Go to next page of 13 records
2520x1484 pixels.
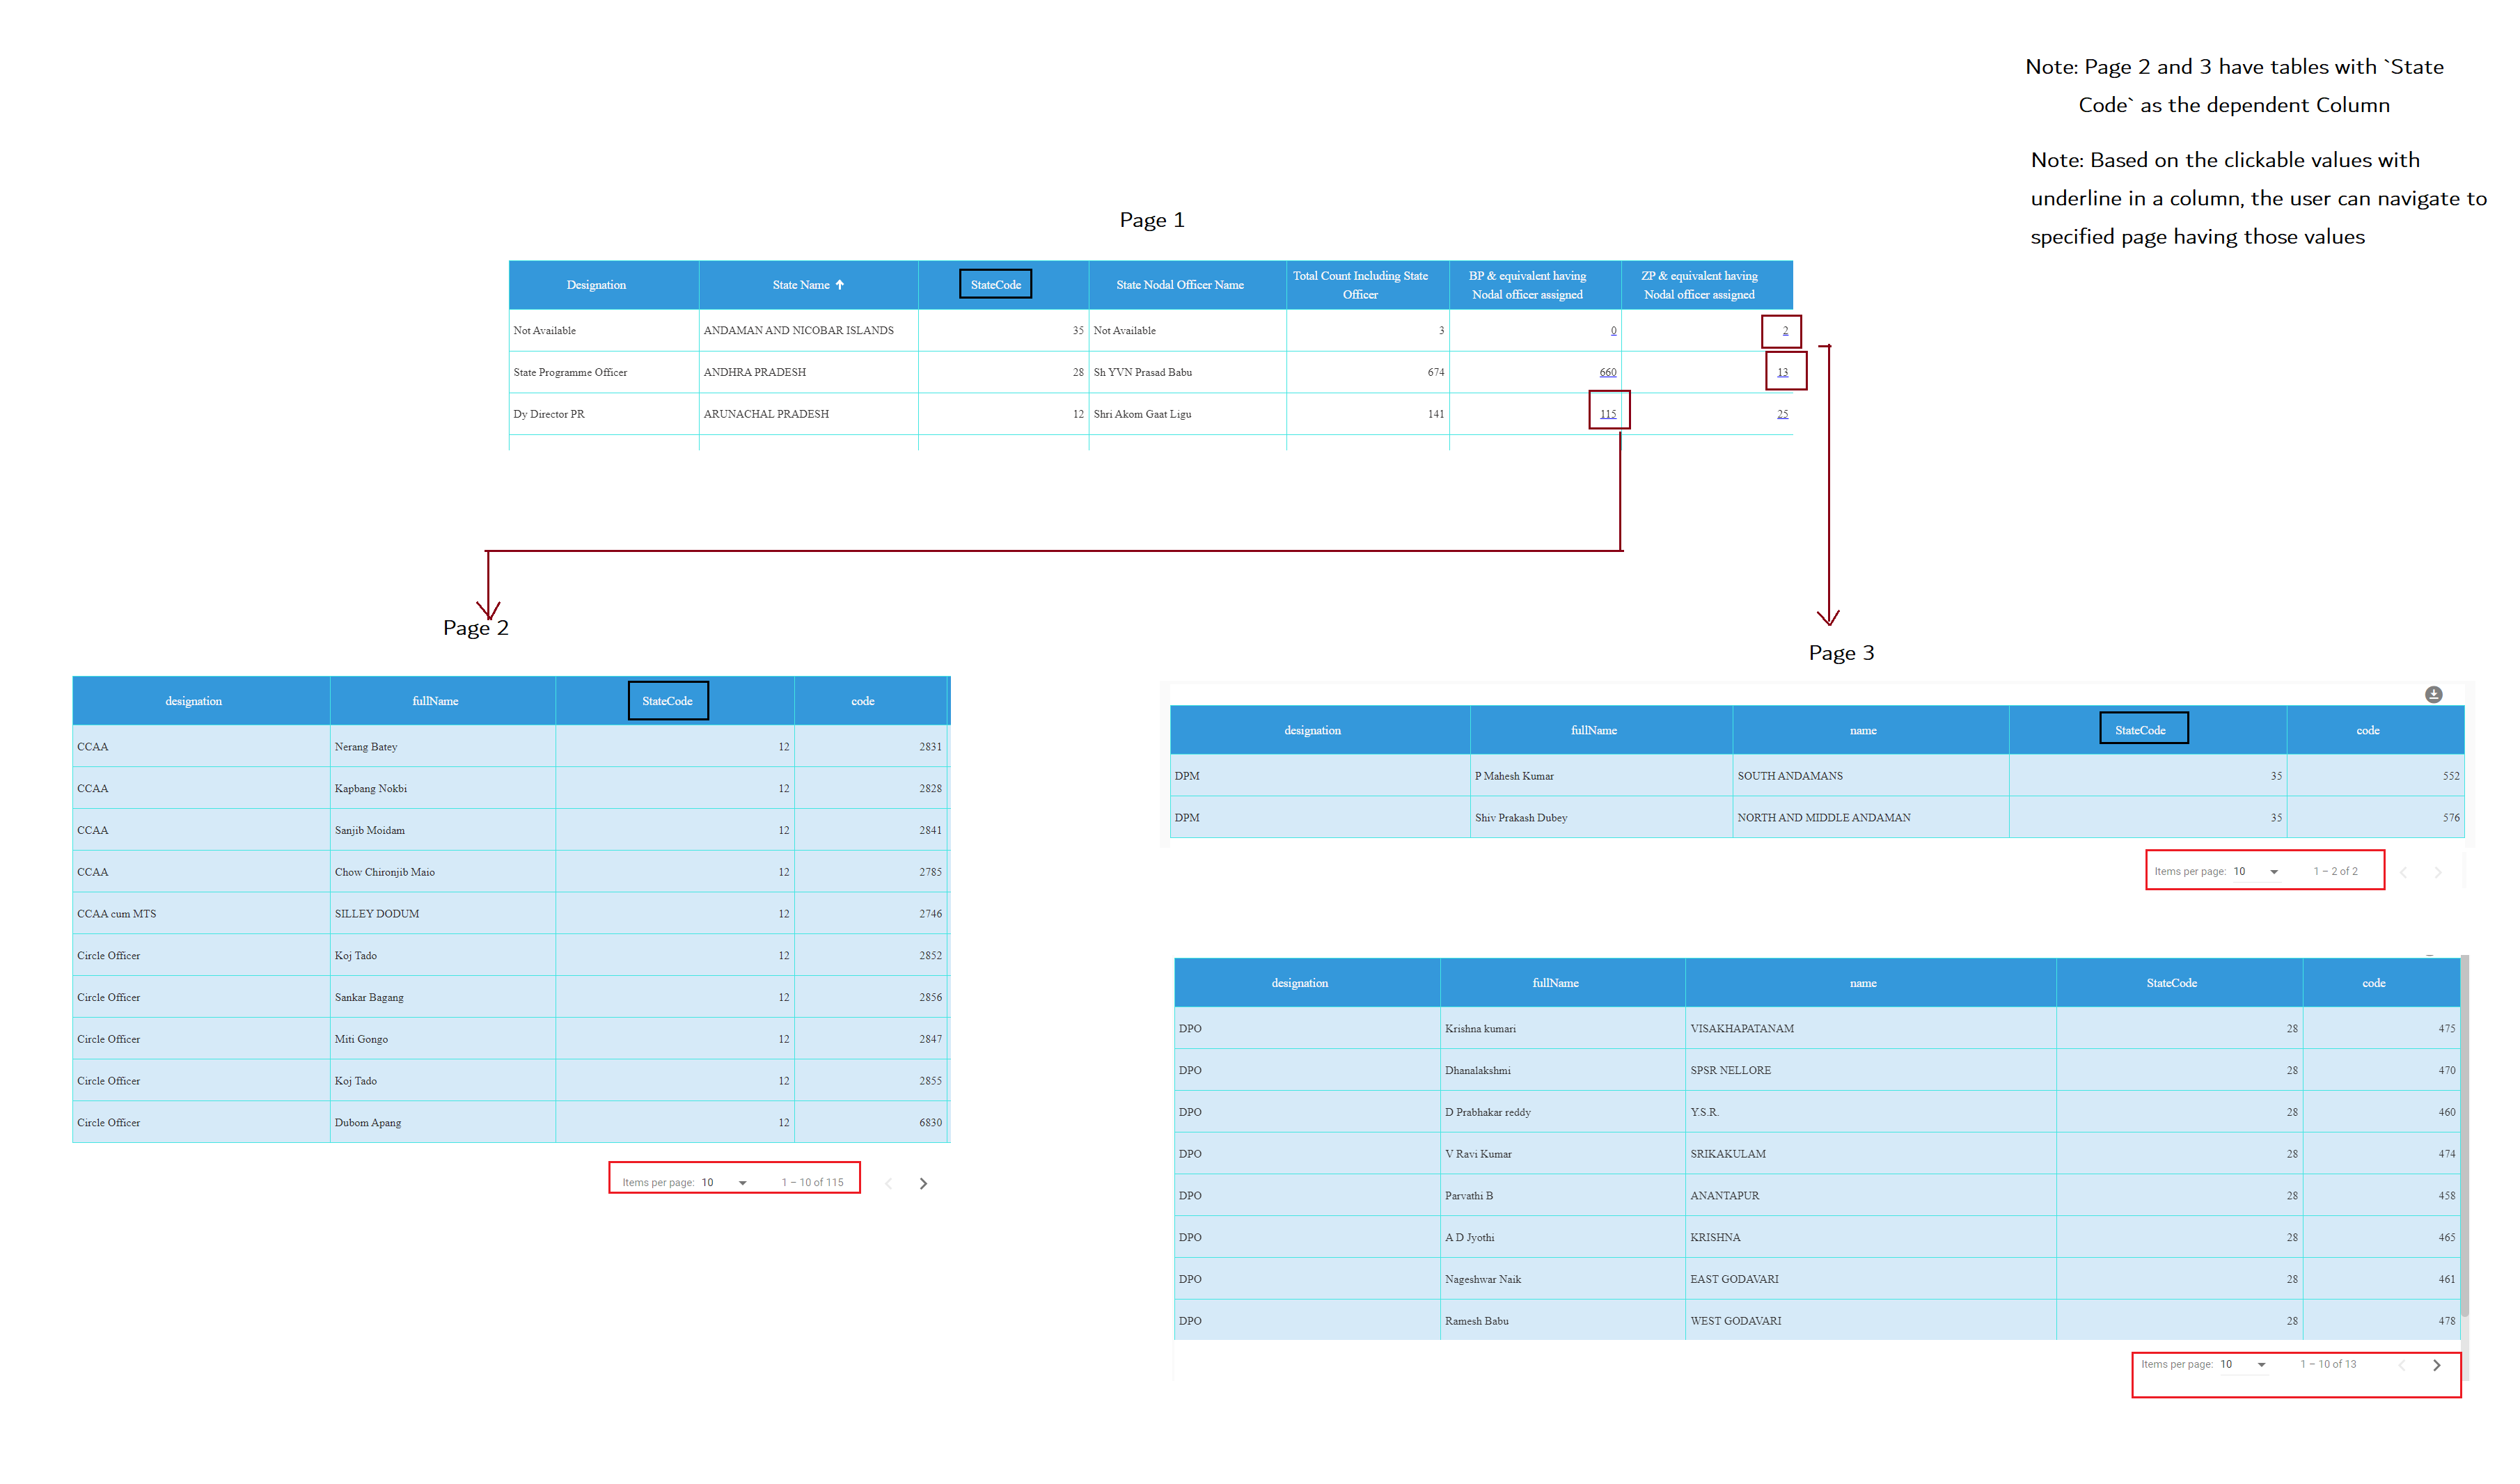[2436, 1365]
